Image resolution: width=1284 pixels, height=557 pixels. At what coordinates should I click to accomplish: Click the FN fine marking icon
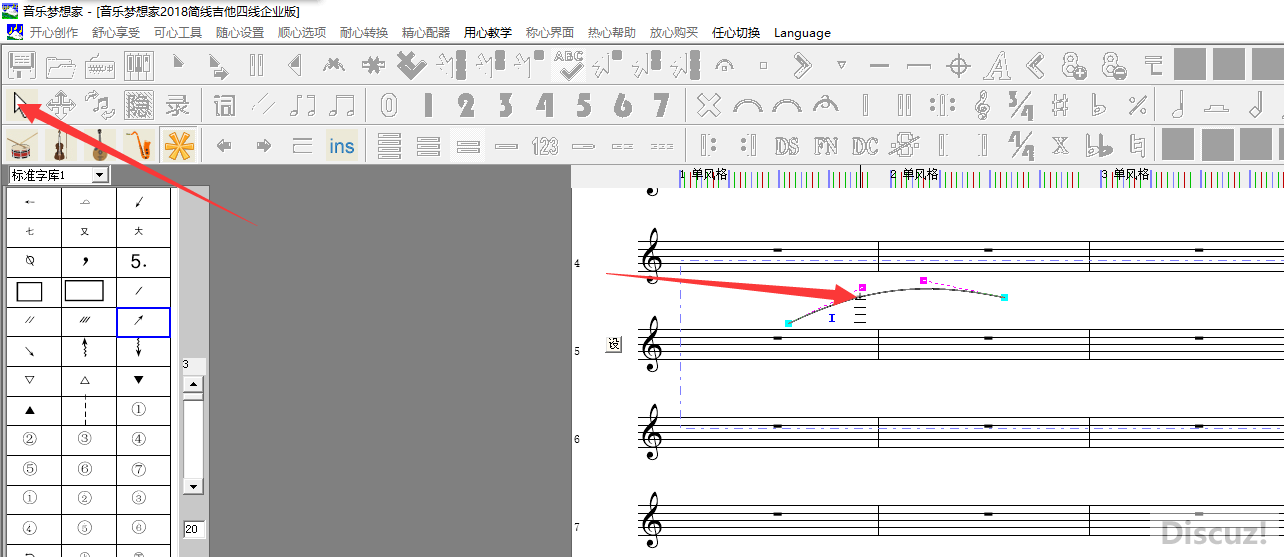click(x=826, y=146)
